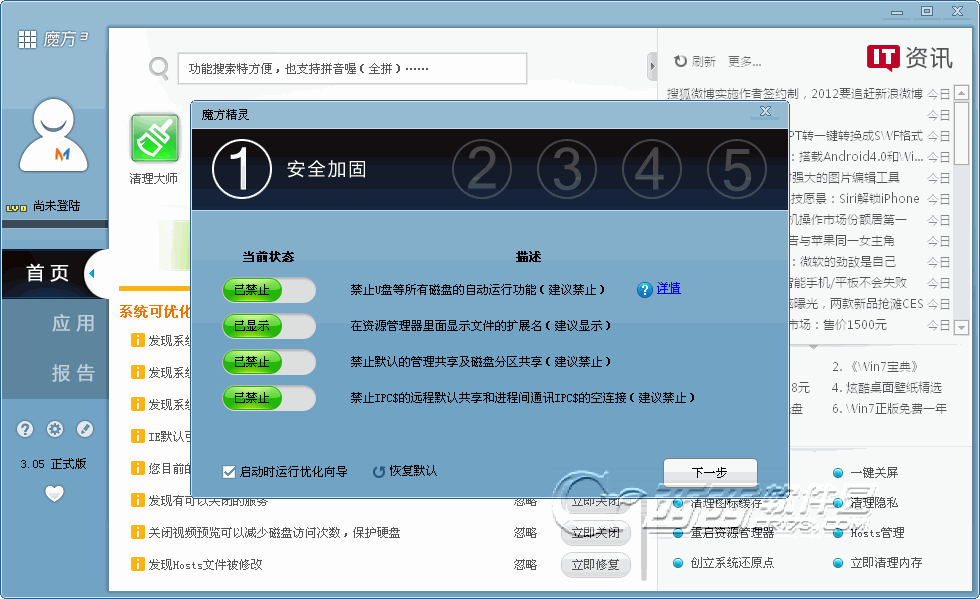Toggle the 管理共享 已禁止 switch
The width and height of the screenshot is (980, 599).
tap(269, 362)
